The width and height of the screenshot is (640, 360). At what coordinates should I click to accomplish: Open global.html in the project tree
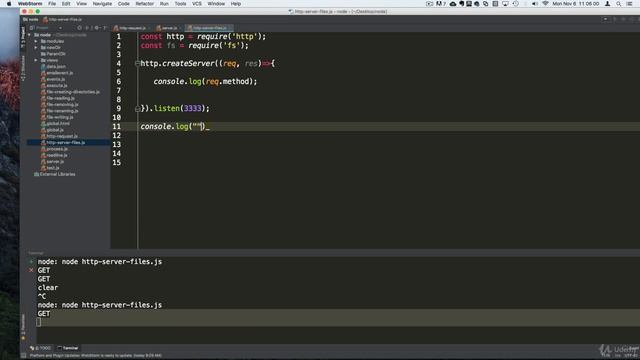click(55, 124)
